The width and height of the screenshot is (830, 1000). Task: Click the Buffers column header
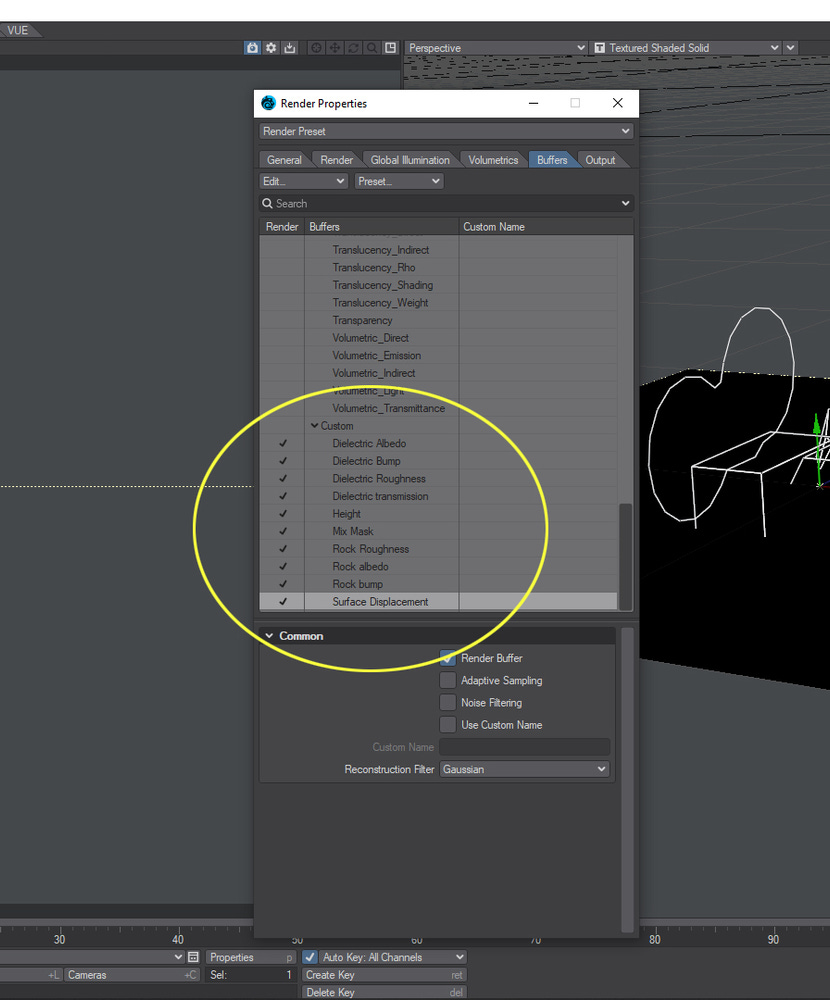(382, 226)
